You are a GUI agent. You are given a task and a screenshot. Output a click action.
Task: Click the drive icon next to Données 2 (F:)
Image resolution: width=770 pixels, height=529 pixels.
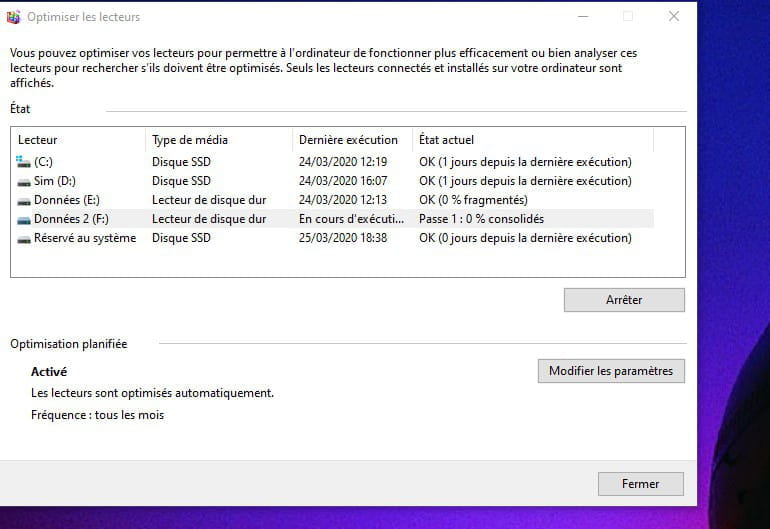[x=24, y=219]
